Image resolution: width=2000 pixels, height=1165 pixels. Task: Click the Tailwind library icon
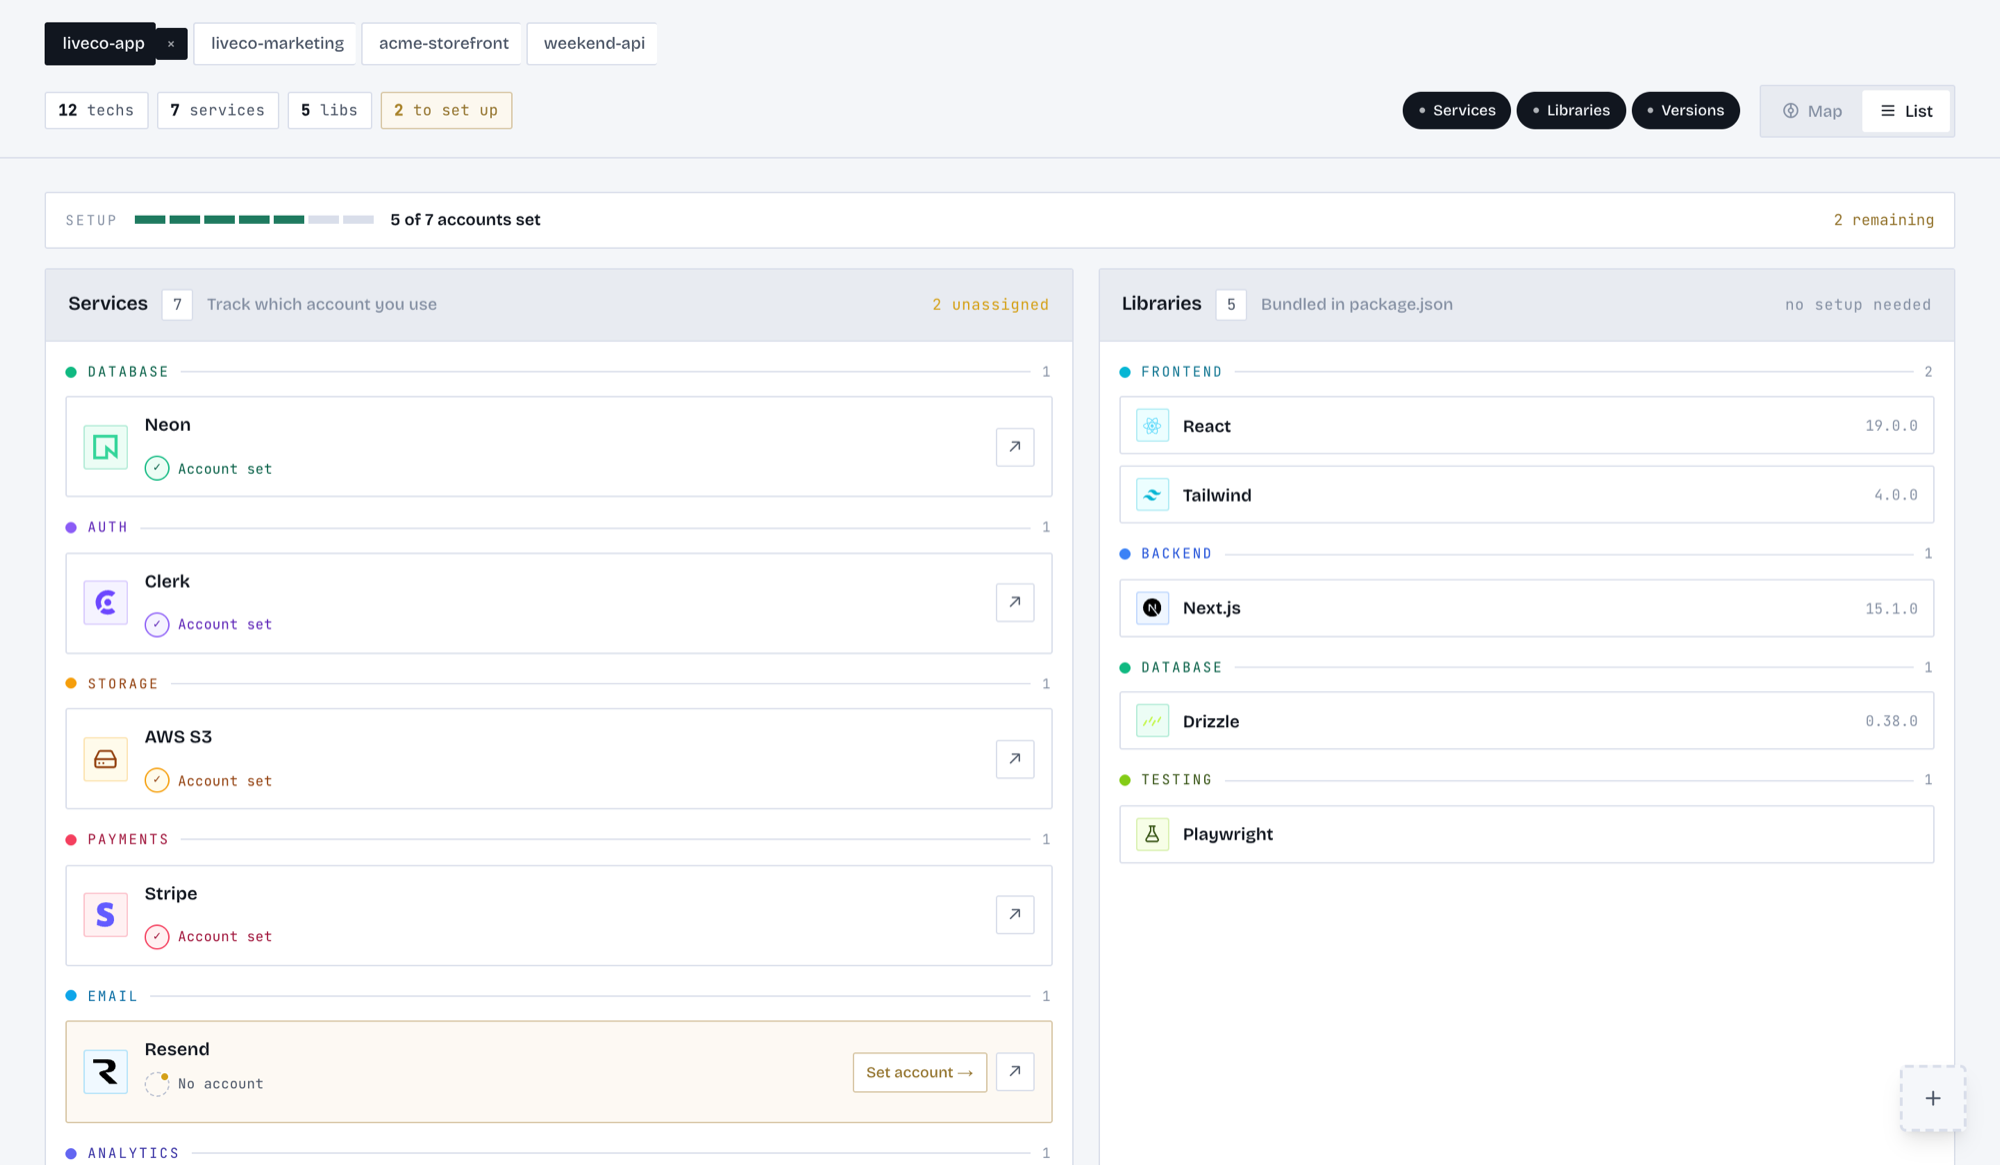click(1152, 495)
